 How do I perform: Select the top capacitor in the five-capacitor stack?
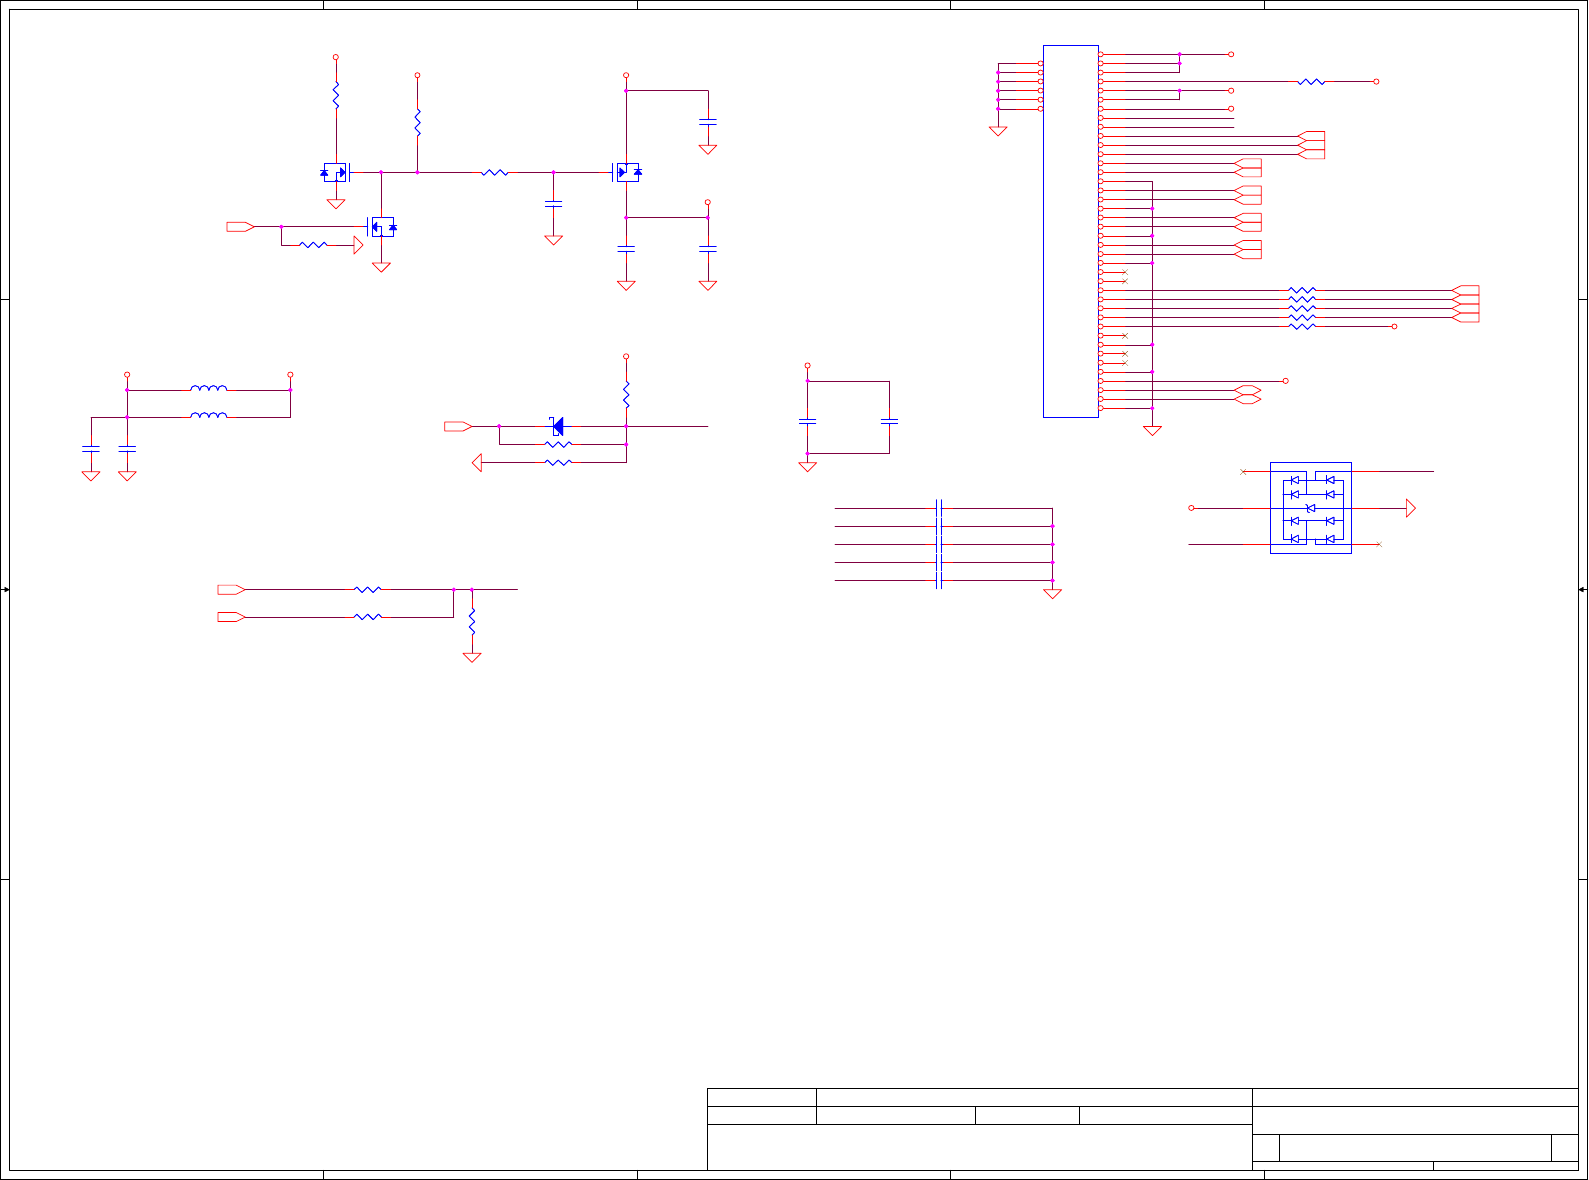939,508
